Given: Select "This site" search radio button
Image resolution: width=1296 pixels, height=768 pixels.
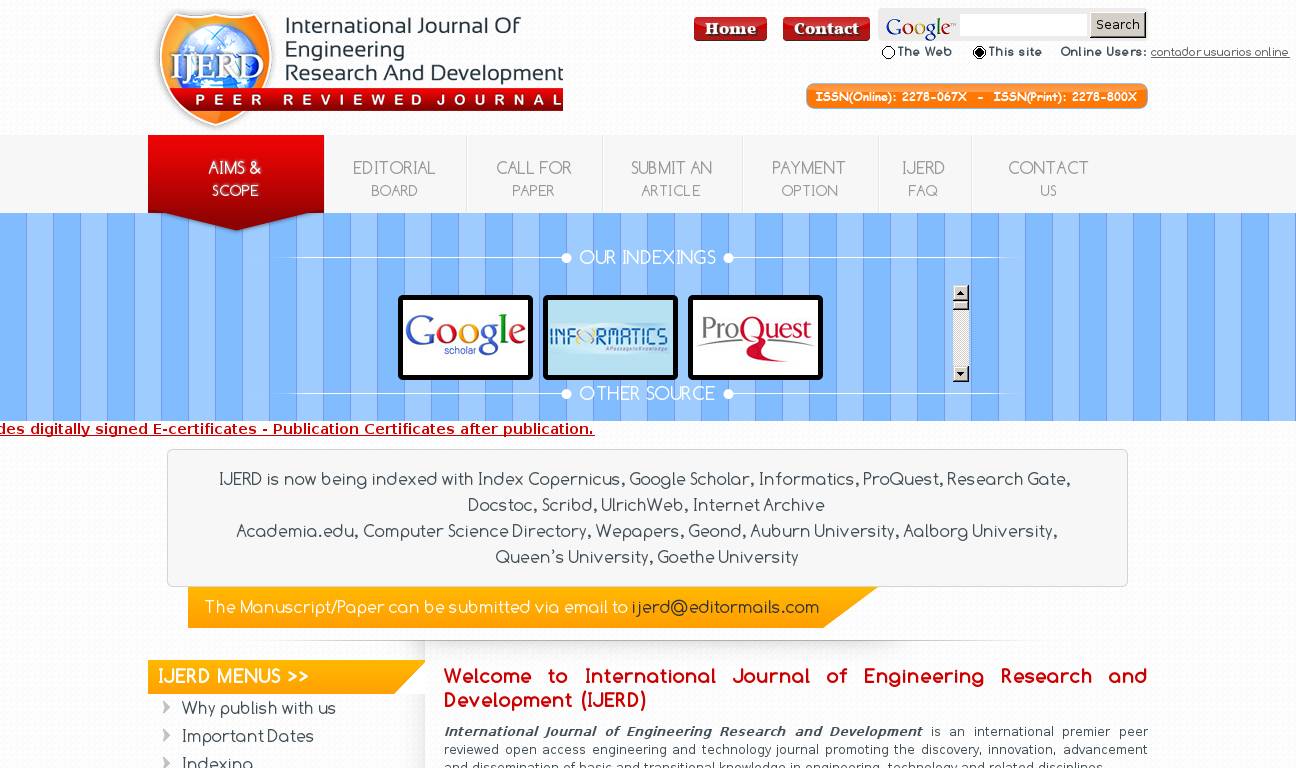Looking at the screenshot, I should tap(979, 53).
